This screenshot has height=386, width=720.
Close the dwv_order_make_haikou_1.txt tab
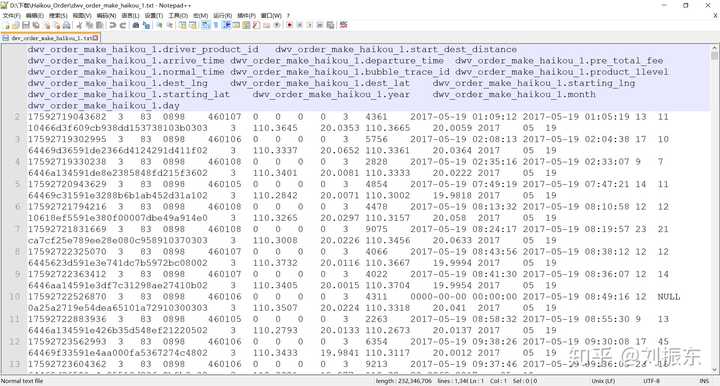tap(96, 38)
